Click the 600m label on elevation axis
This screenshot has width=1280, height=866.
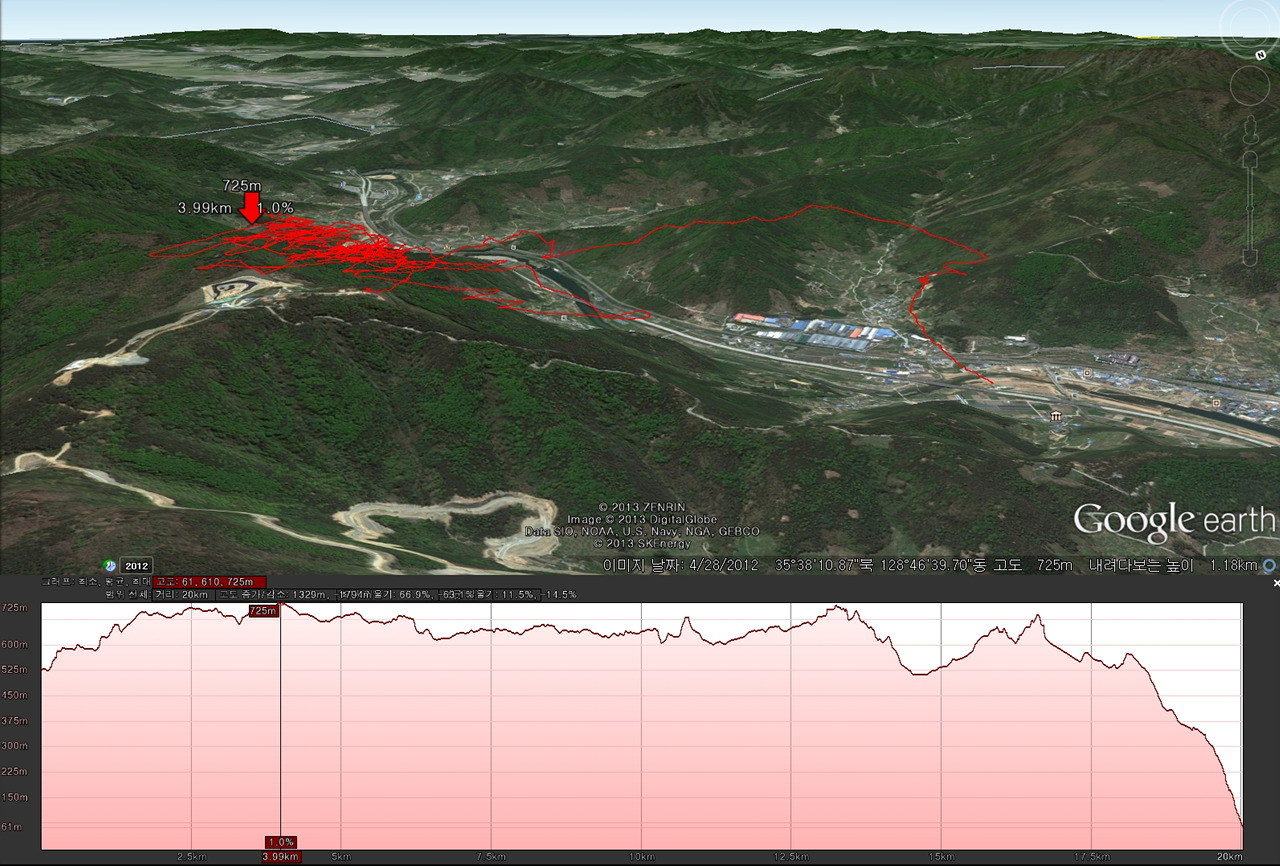(x=15, y=644)
